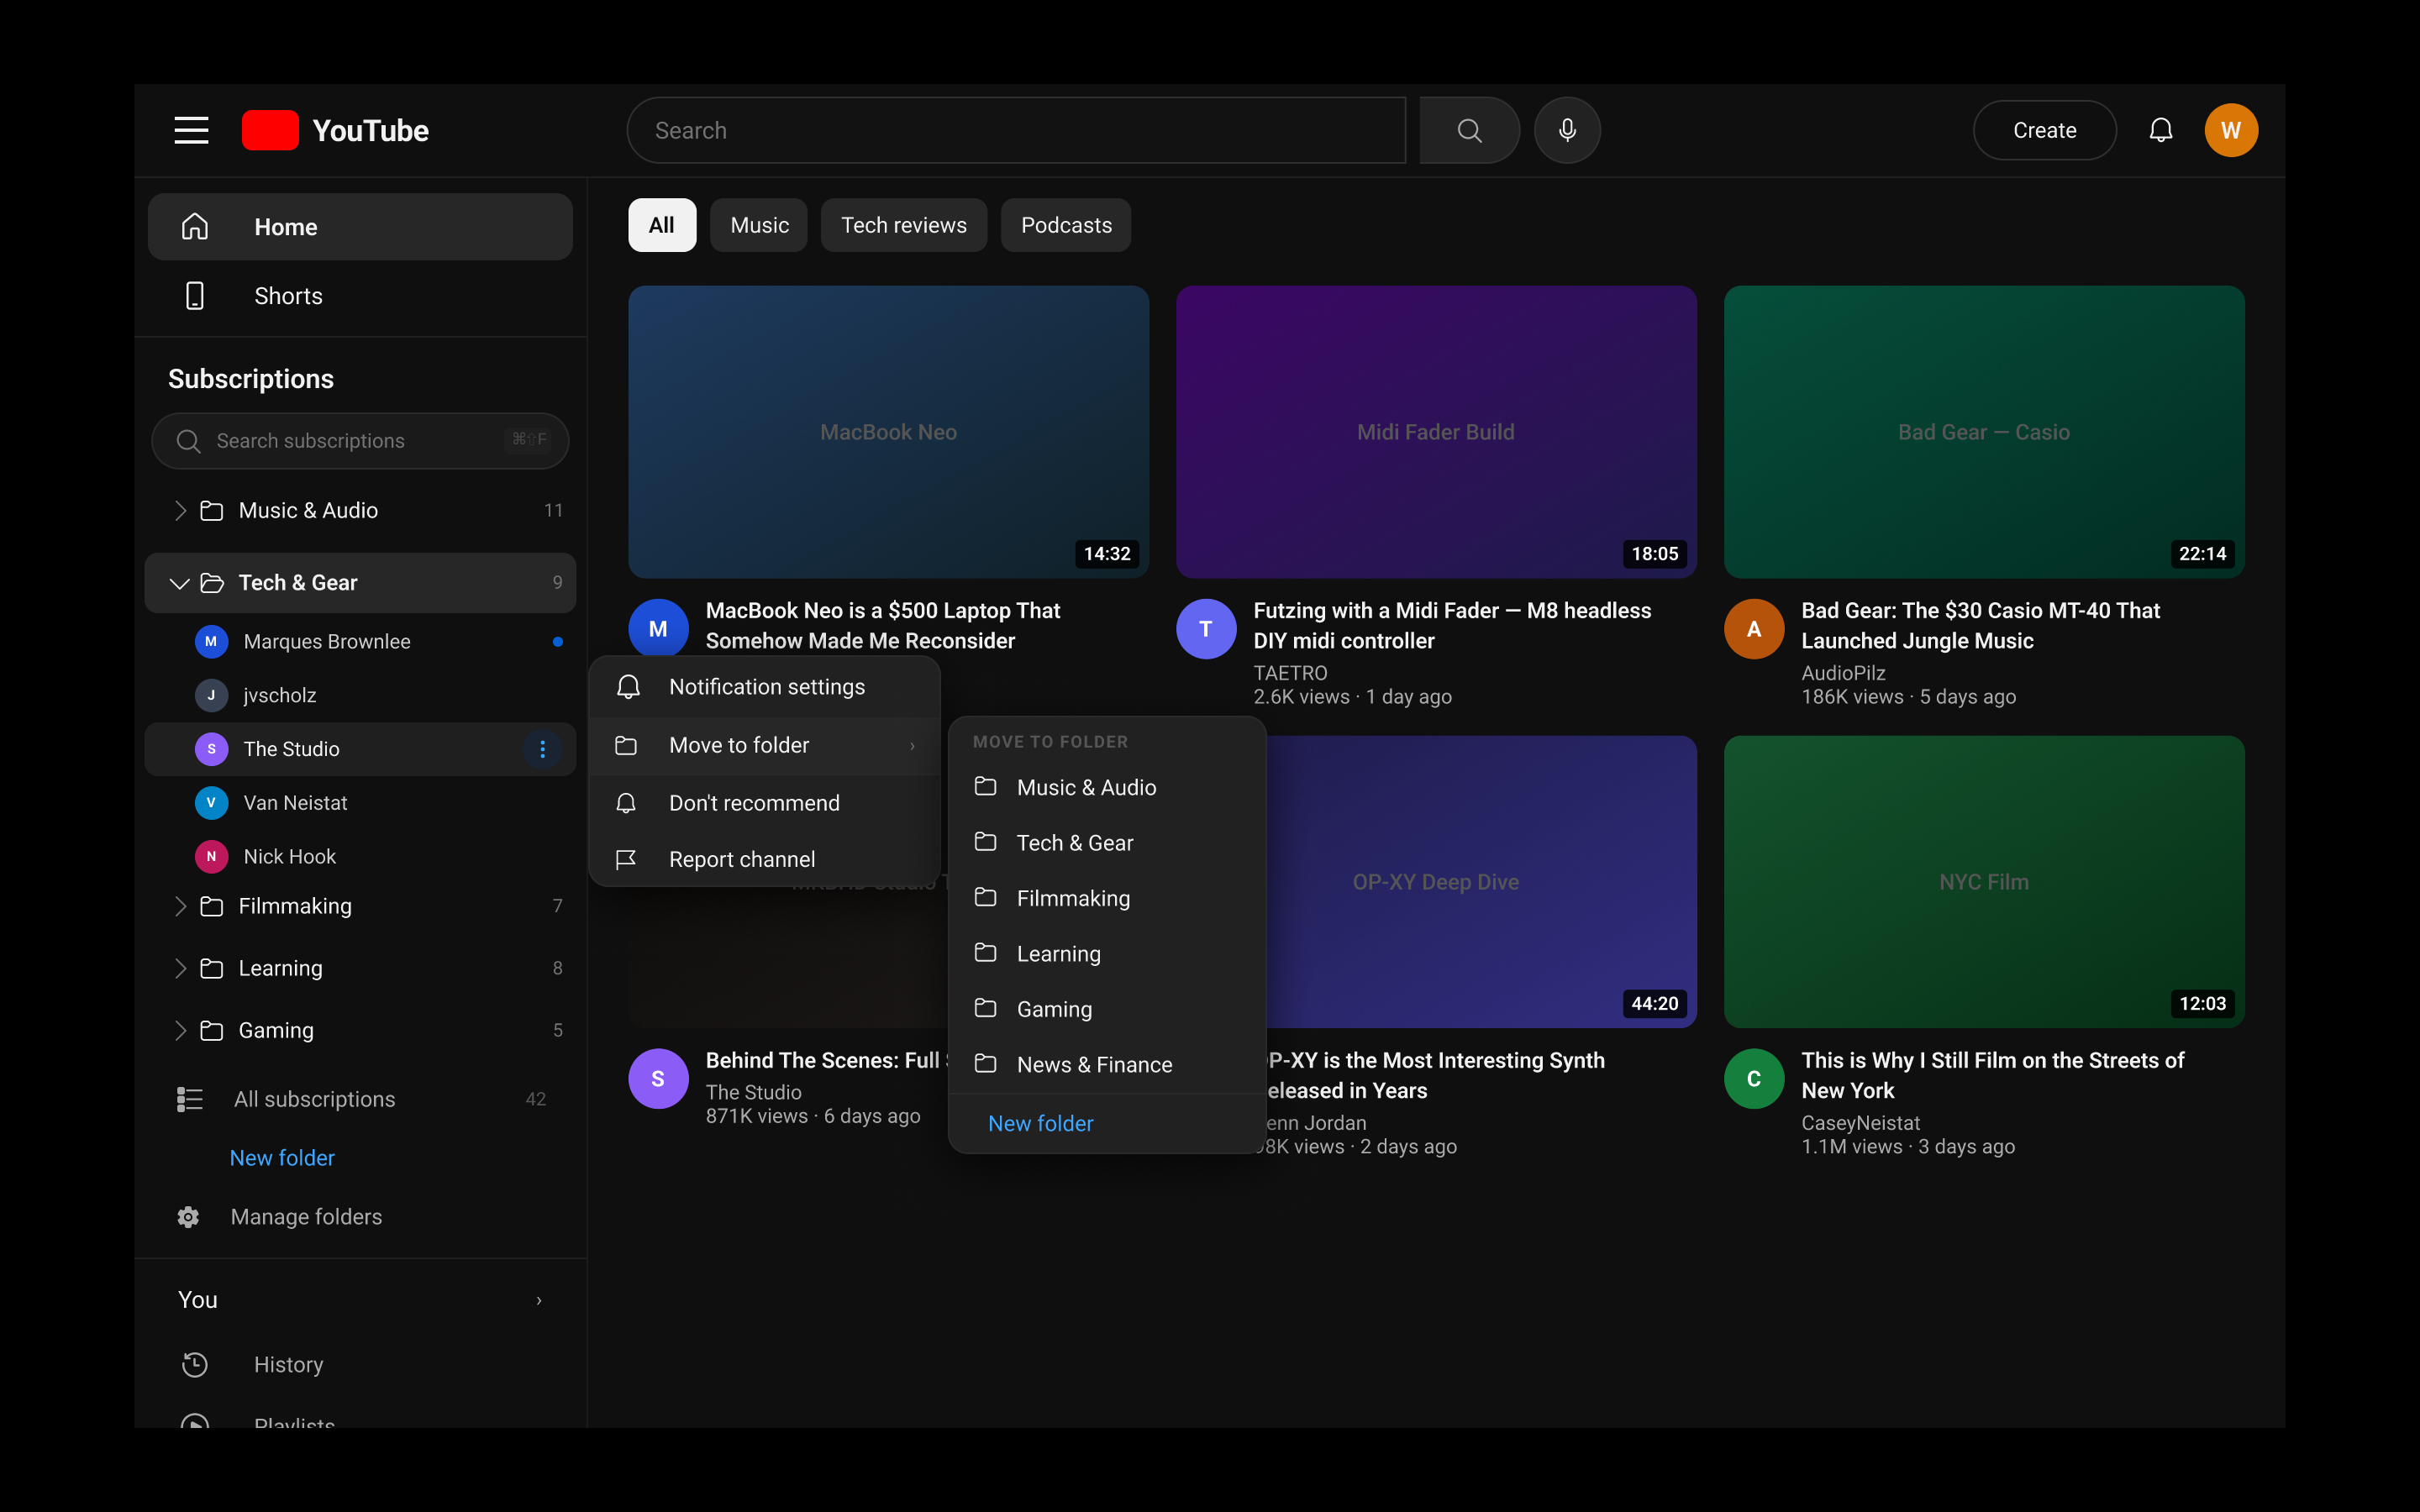Click the Search subscriptions field

click(x=360, y=441)
